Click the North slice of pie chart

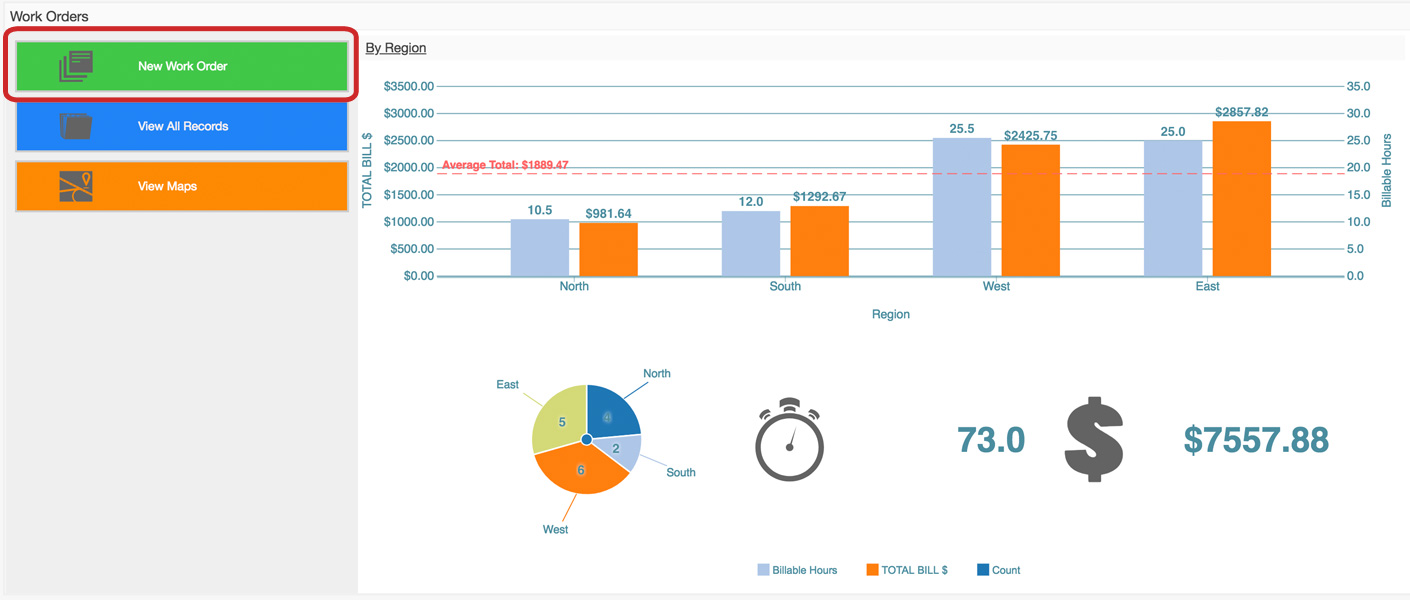tap(610, 412)
